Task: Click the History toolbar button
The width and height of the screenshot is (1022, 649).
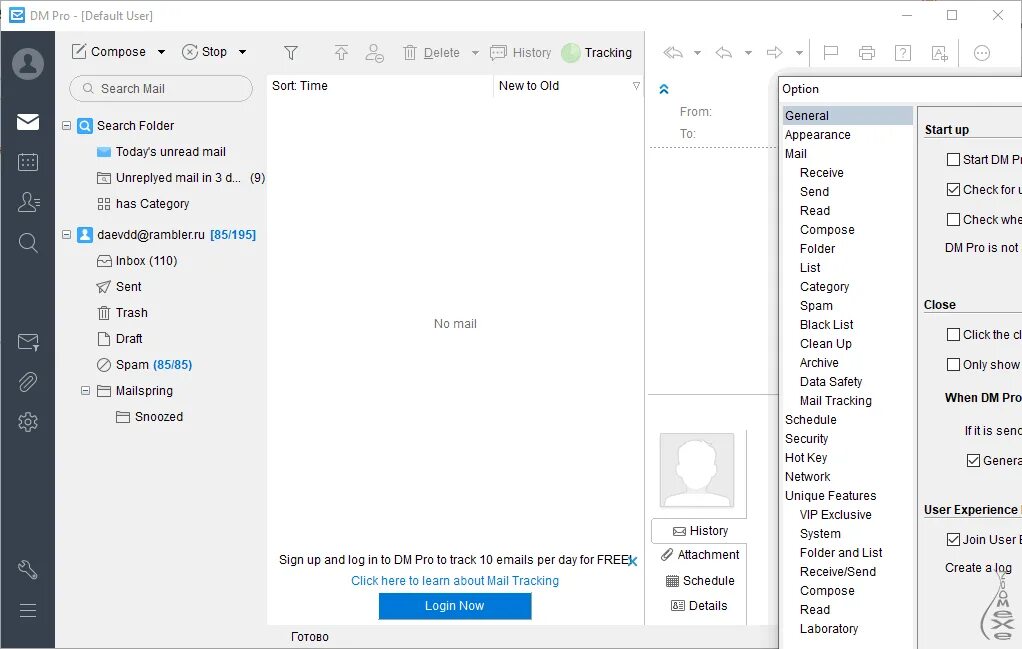Action: coord(520,53)
